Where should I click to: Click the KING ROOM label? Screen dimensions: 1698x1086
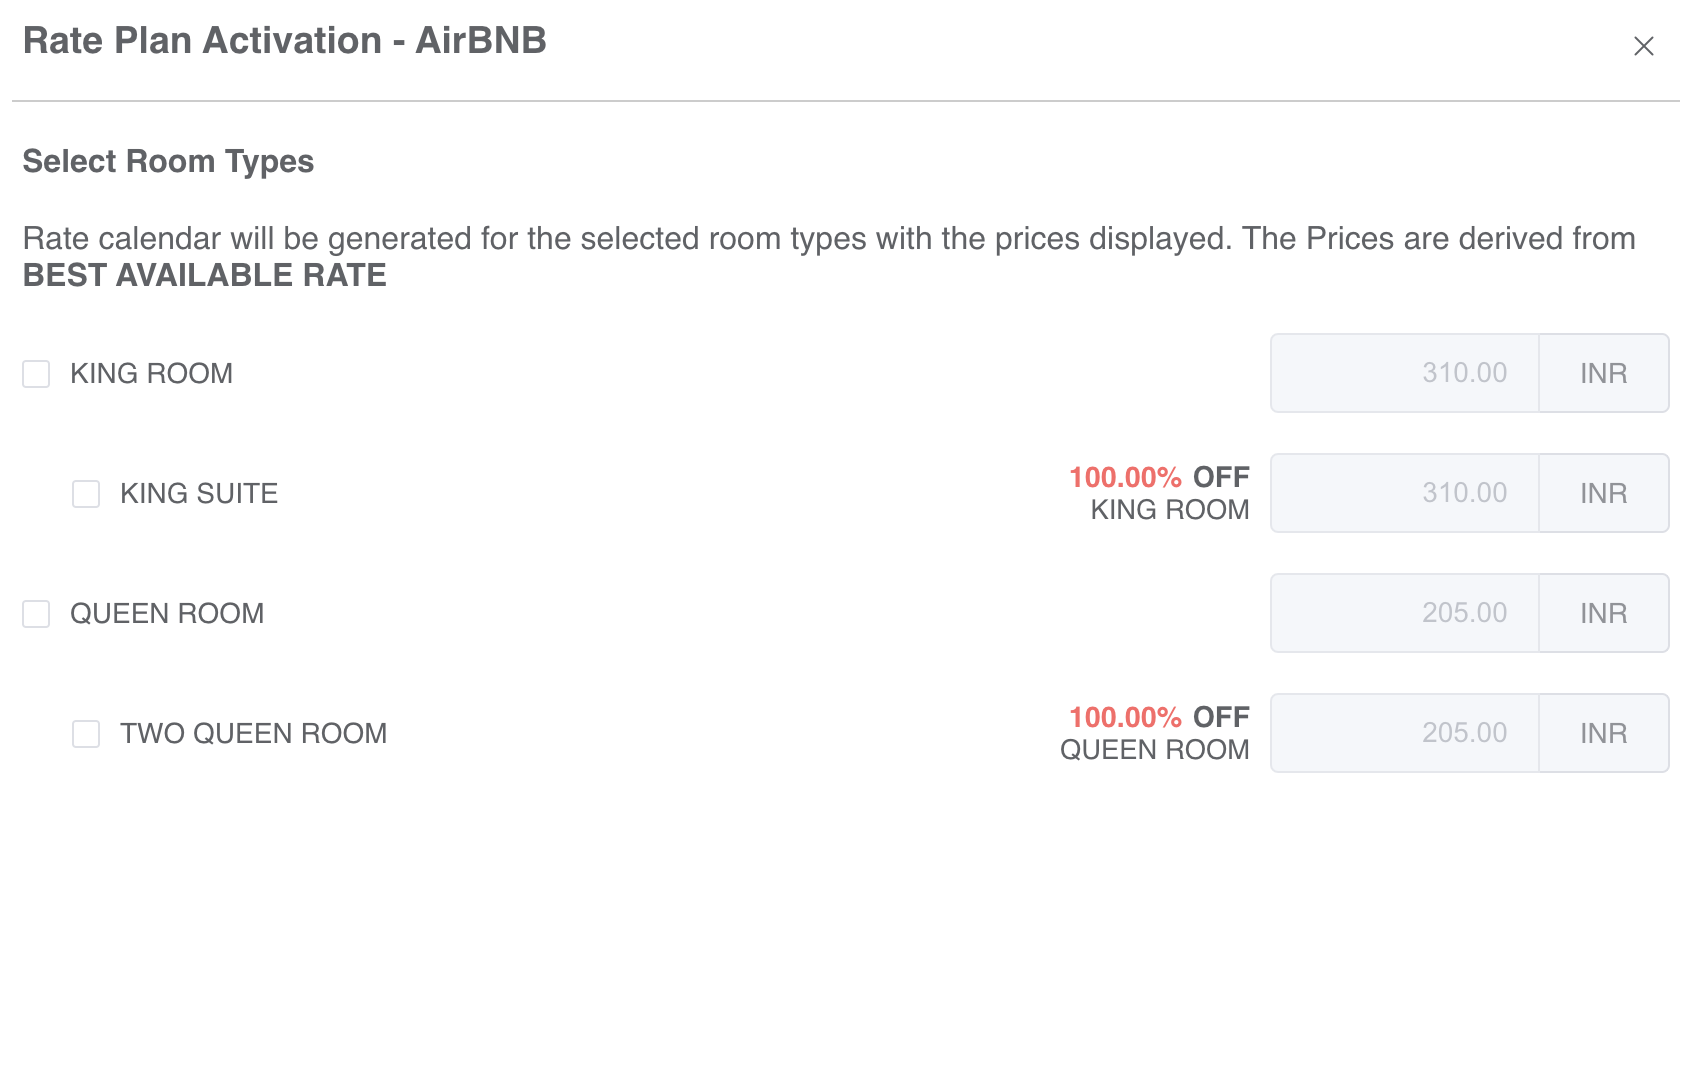click(150, 373)
